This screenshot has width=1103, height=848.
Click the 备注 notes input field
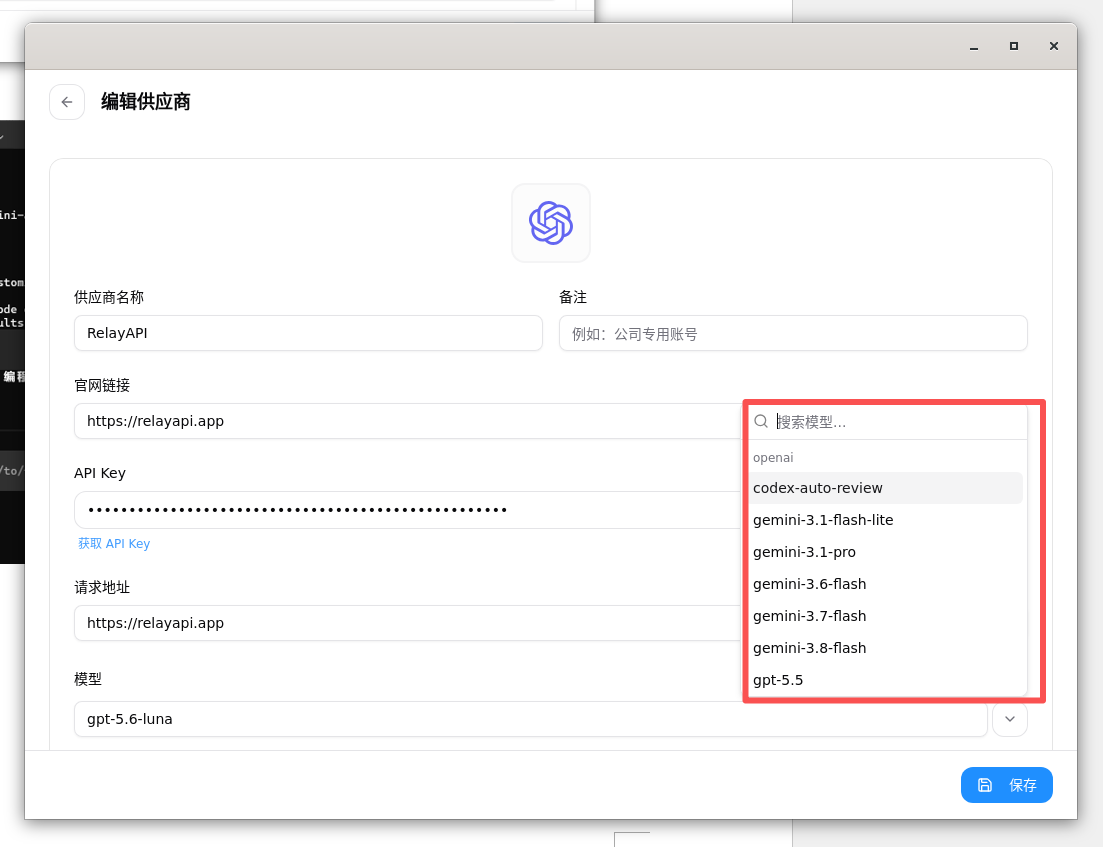793,334
